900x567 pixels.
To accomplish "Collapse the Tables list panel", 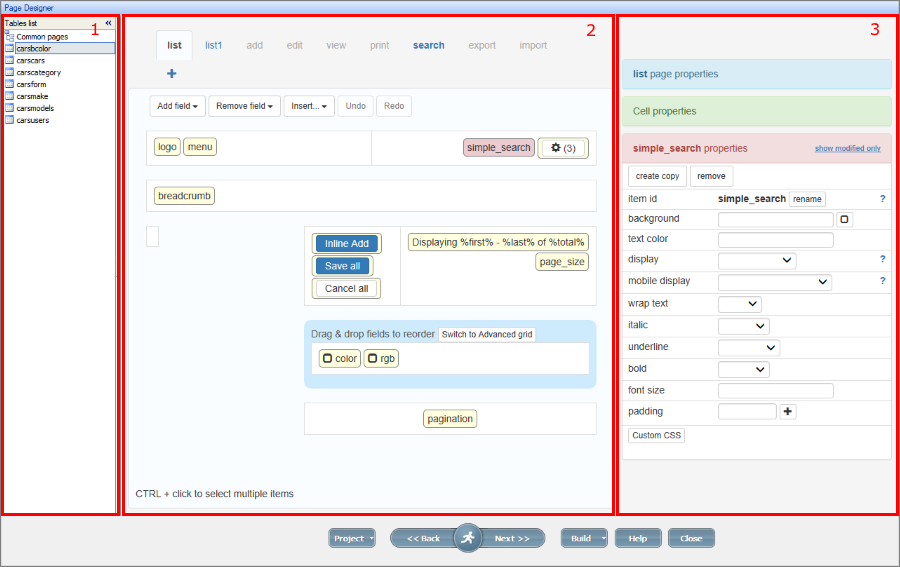I will (x=108, y=23).
